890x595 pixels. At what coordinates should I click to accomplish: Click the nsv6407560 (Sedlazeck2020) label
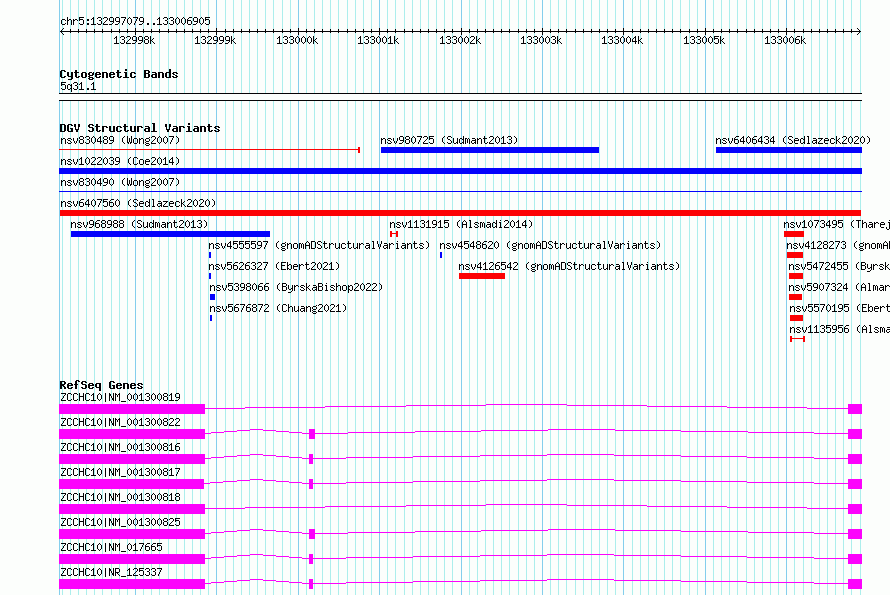(138, 203)
